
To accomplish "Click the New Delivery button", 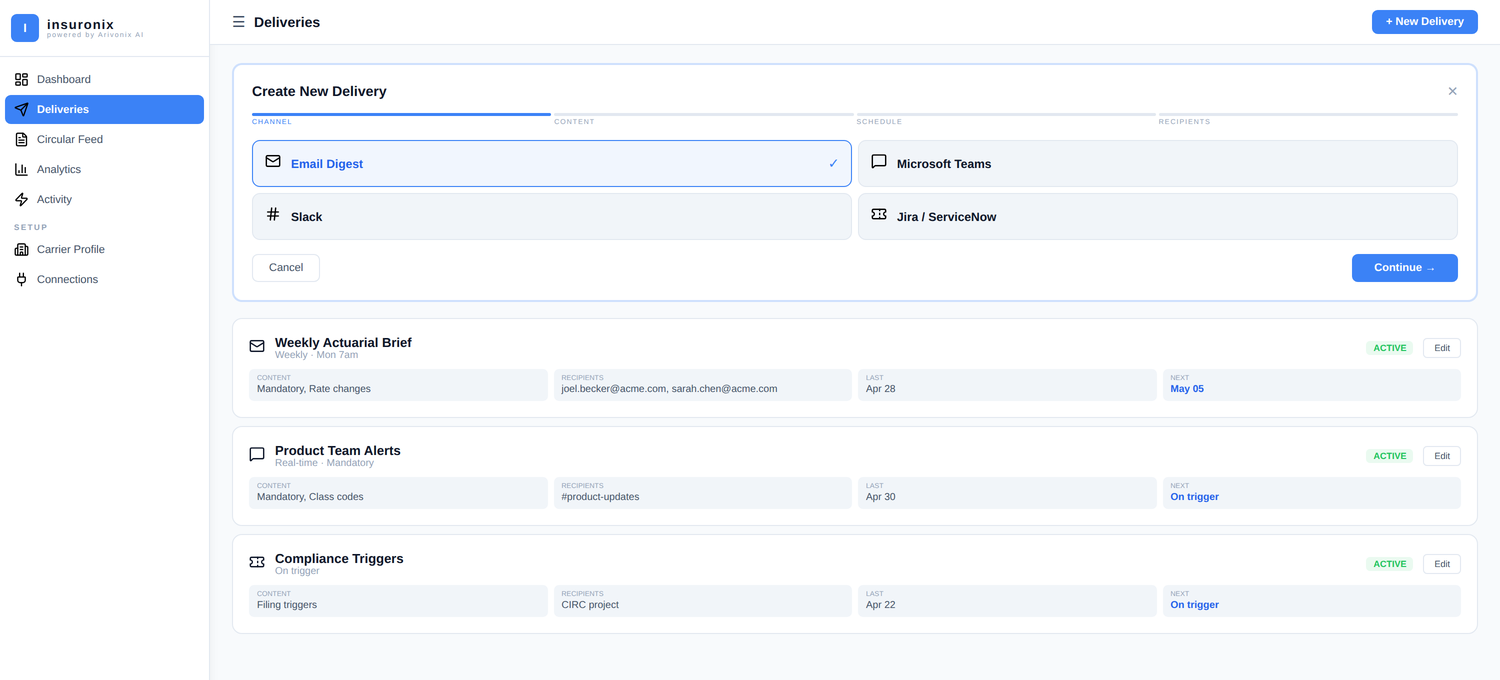I will (x=1425, y=21).
